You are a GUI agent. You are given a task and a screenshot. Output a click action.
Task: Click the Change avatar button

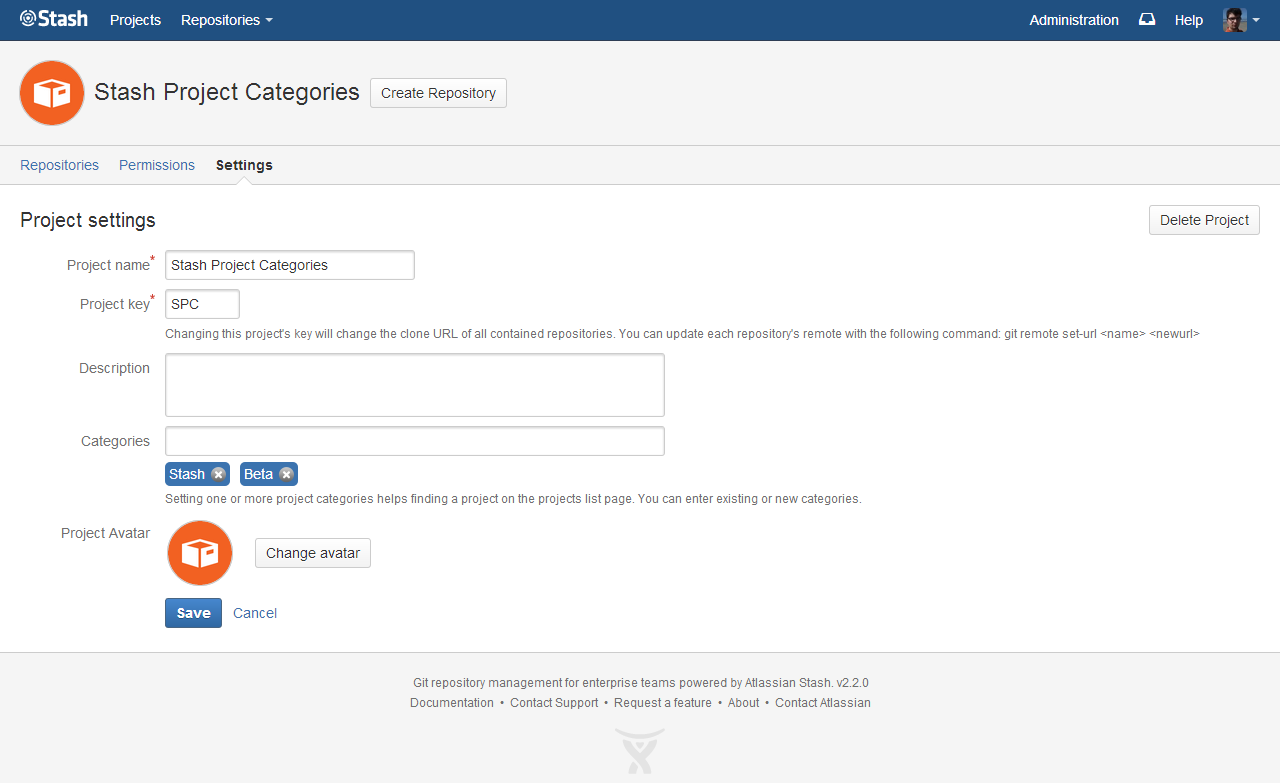(x=313, y=553)
